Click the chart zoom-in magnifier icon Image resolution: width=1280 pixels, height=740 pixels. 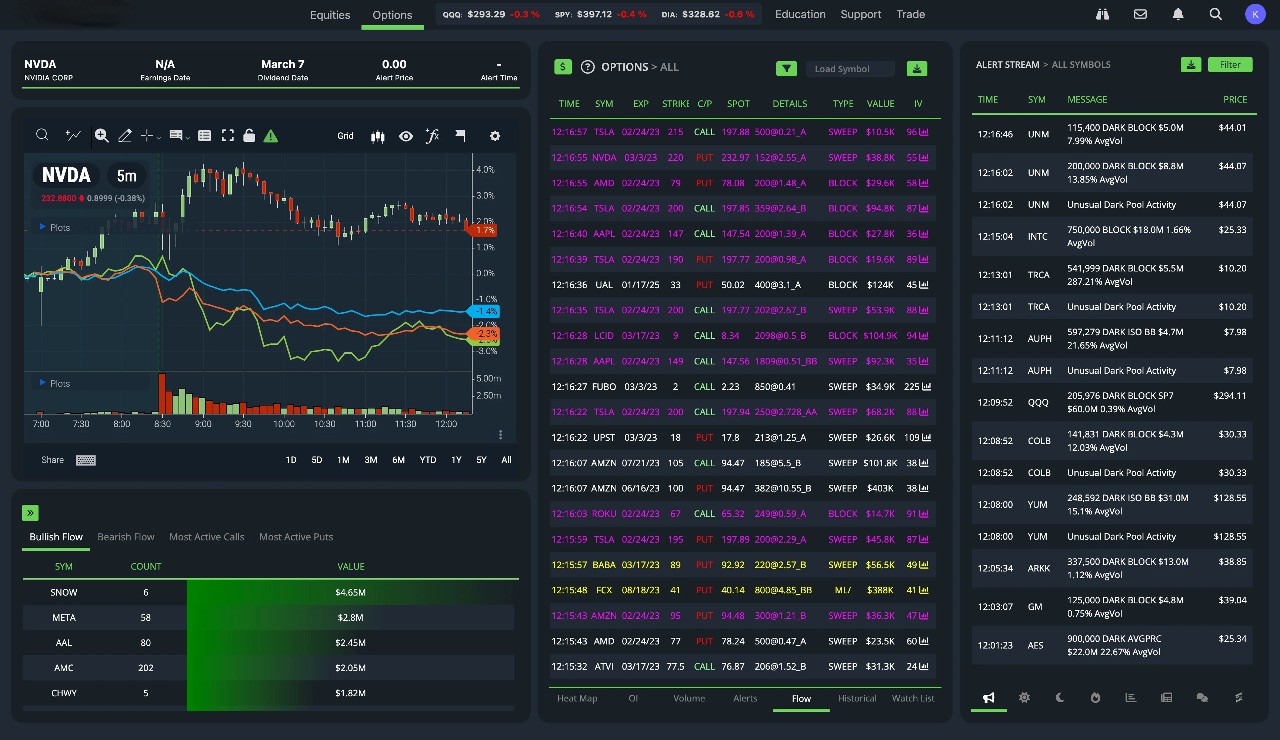tap(101, 136)
